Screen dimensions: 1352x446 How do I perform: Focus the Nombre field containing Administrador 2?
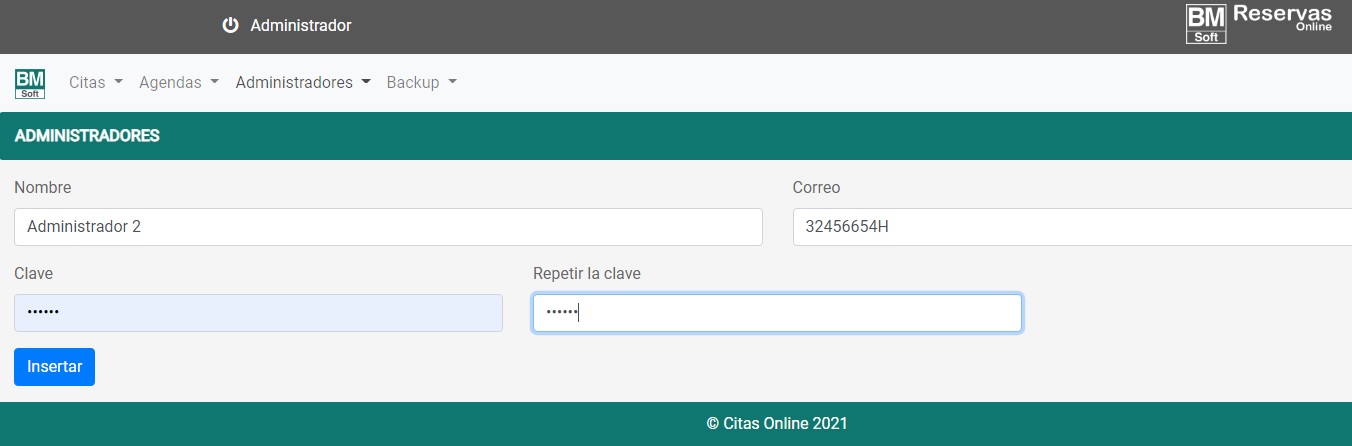pos(388,227)
